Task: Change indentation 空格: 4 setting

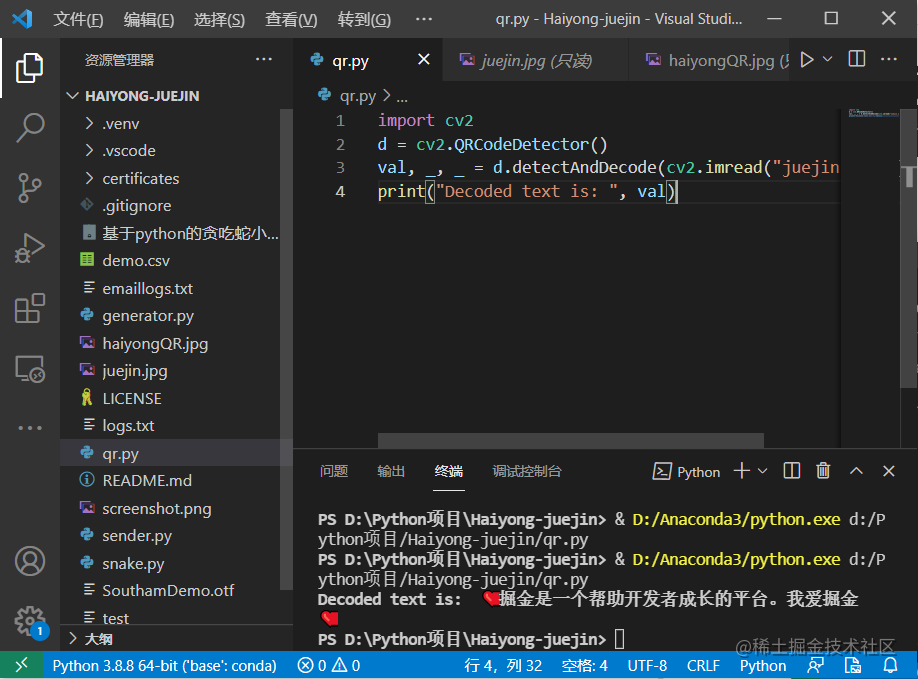Action: [584, 666]
